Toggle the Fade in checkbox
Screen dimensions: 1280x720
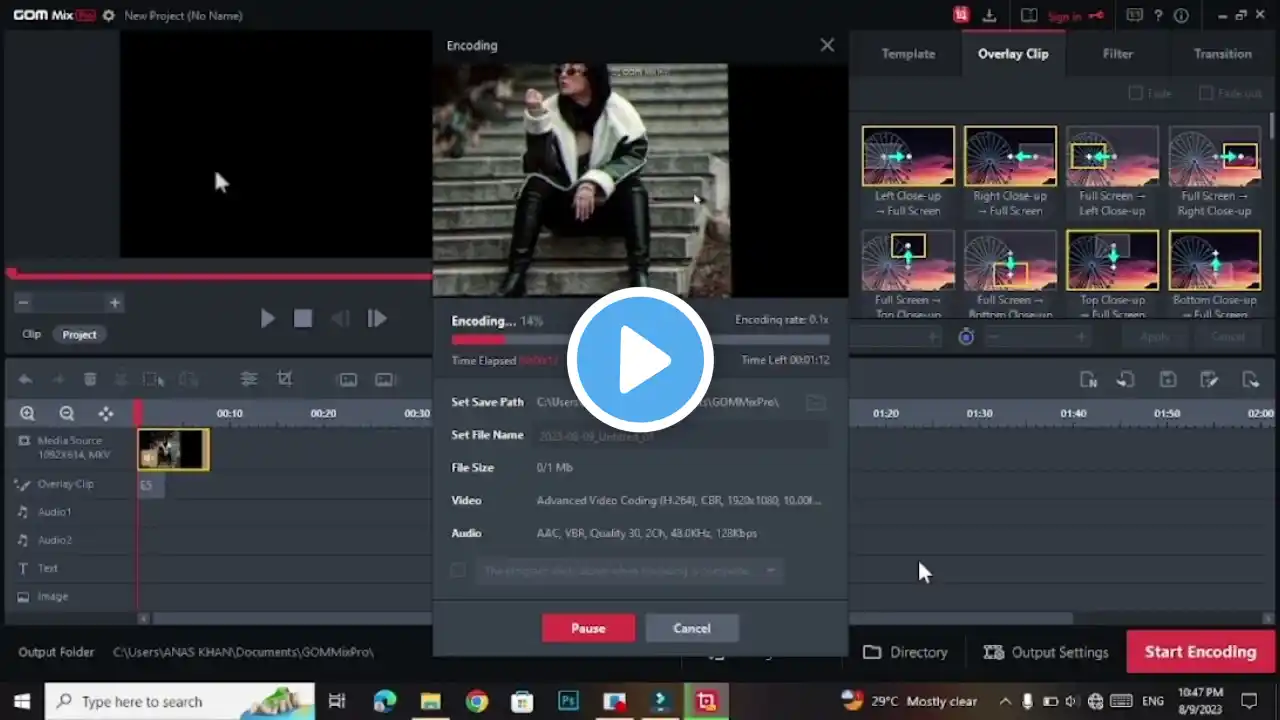(x=1135, y=93)
